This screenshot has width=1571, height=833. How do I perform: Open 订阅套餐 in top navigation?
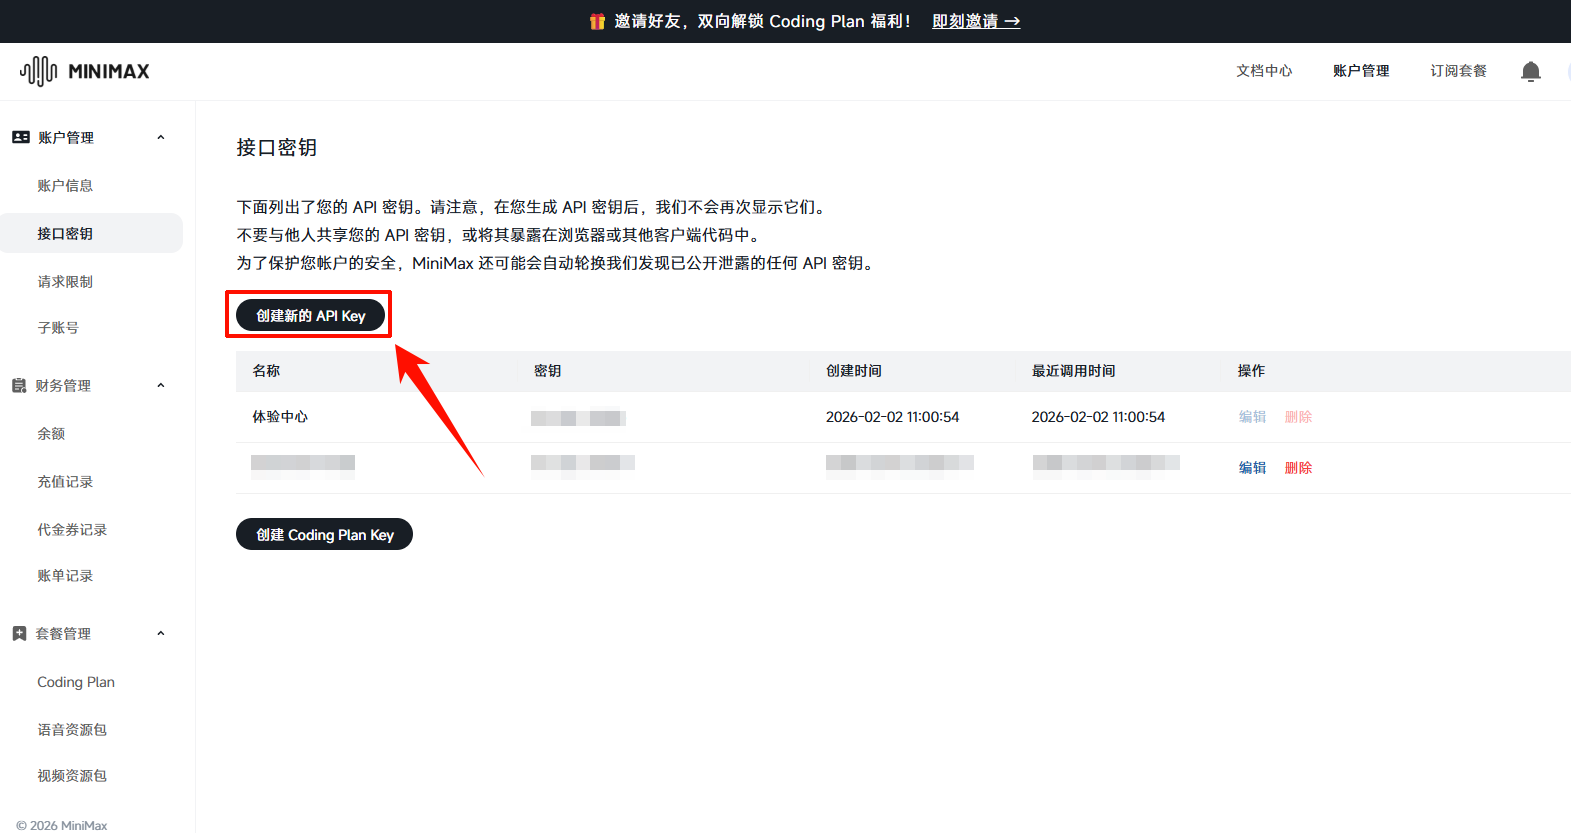pyautogui.click(x=1458, y=71)
